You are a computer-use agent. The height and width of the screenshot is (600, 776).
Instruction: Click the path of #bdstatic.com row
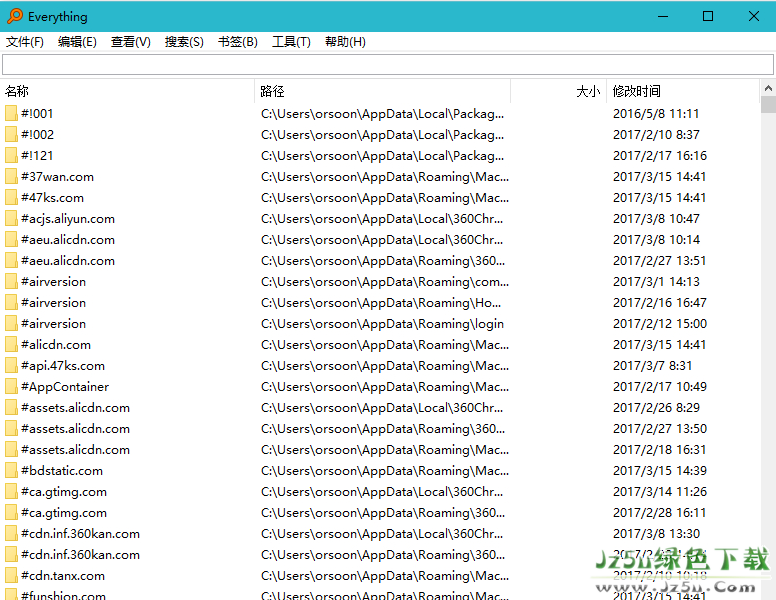click(x=385, y=470)
